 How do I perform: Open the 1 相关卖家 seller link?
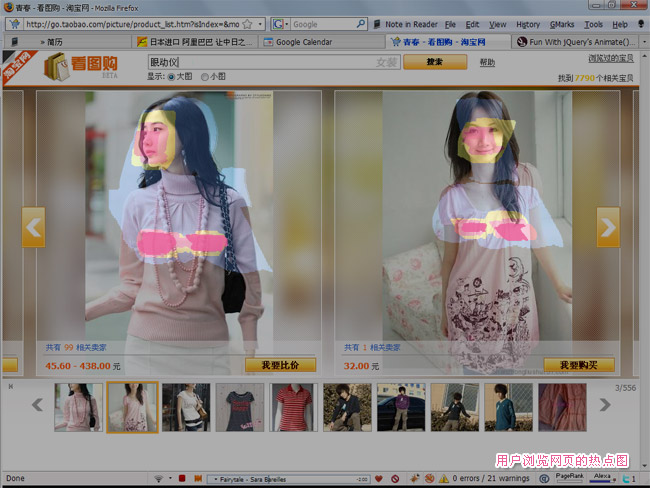372,347
